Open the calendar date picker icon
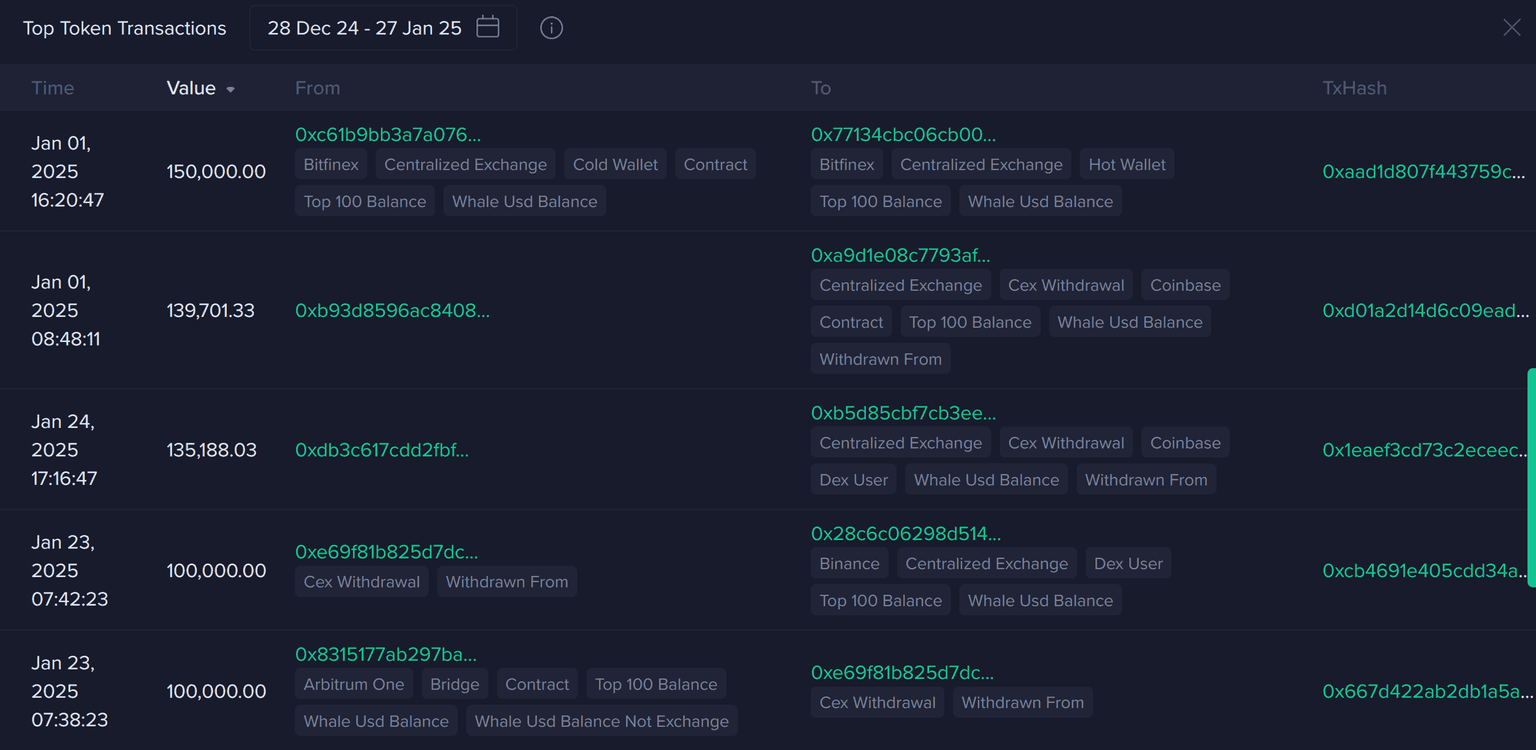Screen dimensions: 1536x750 [488, 28]
